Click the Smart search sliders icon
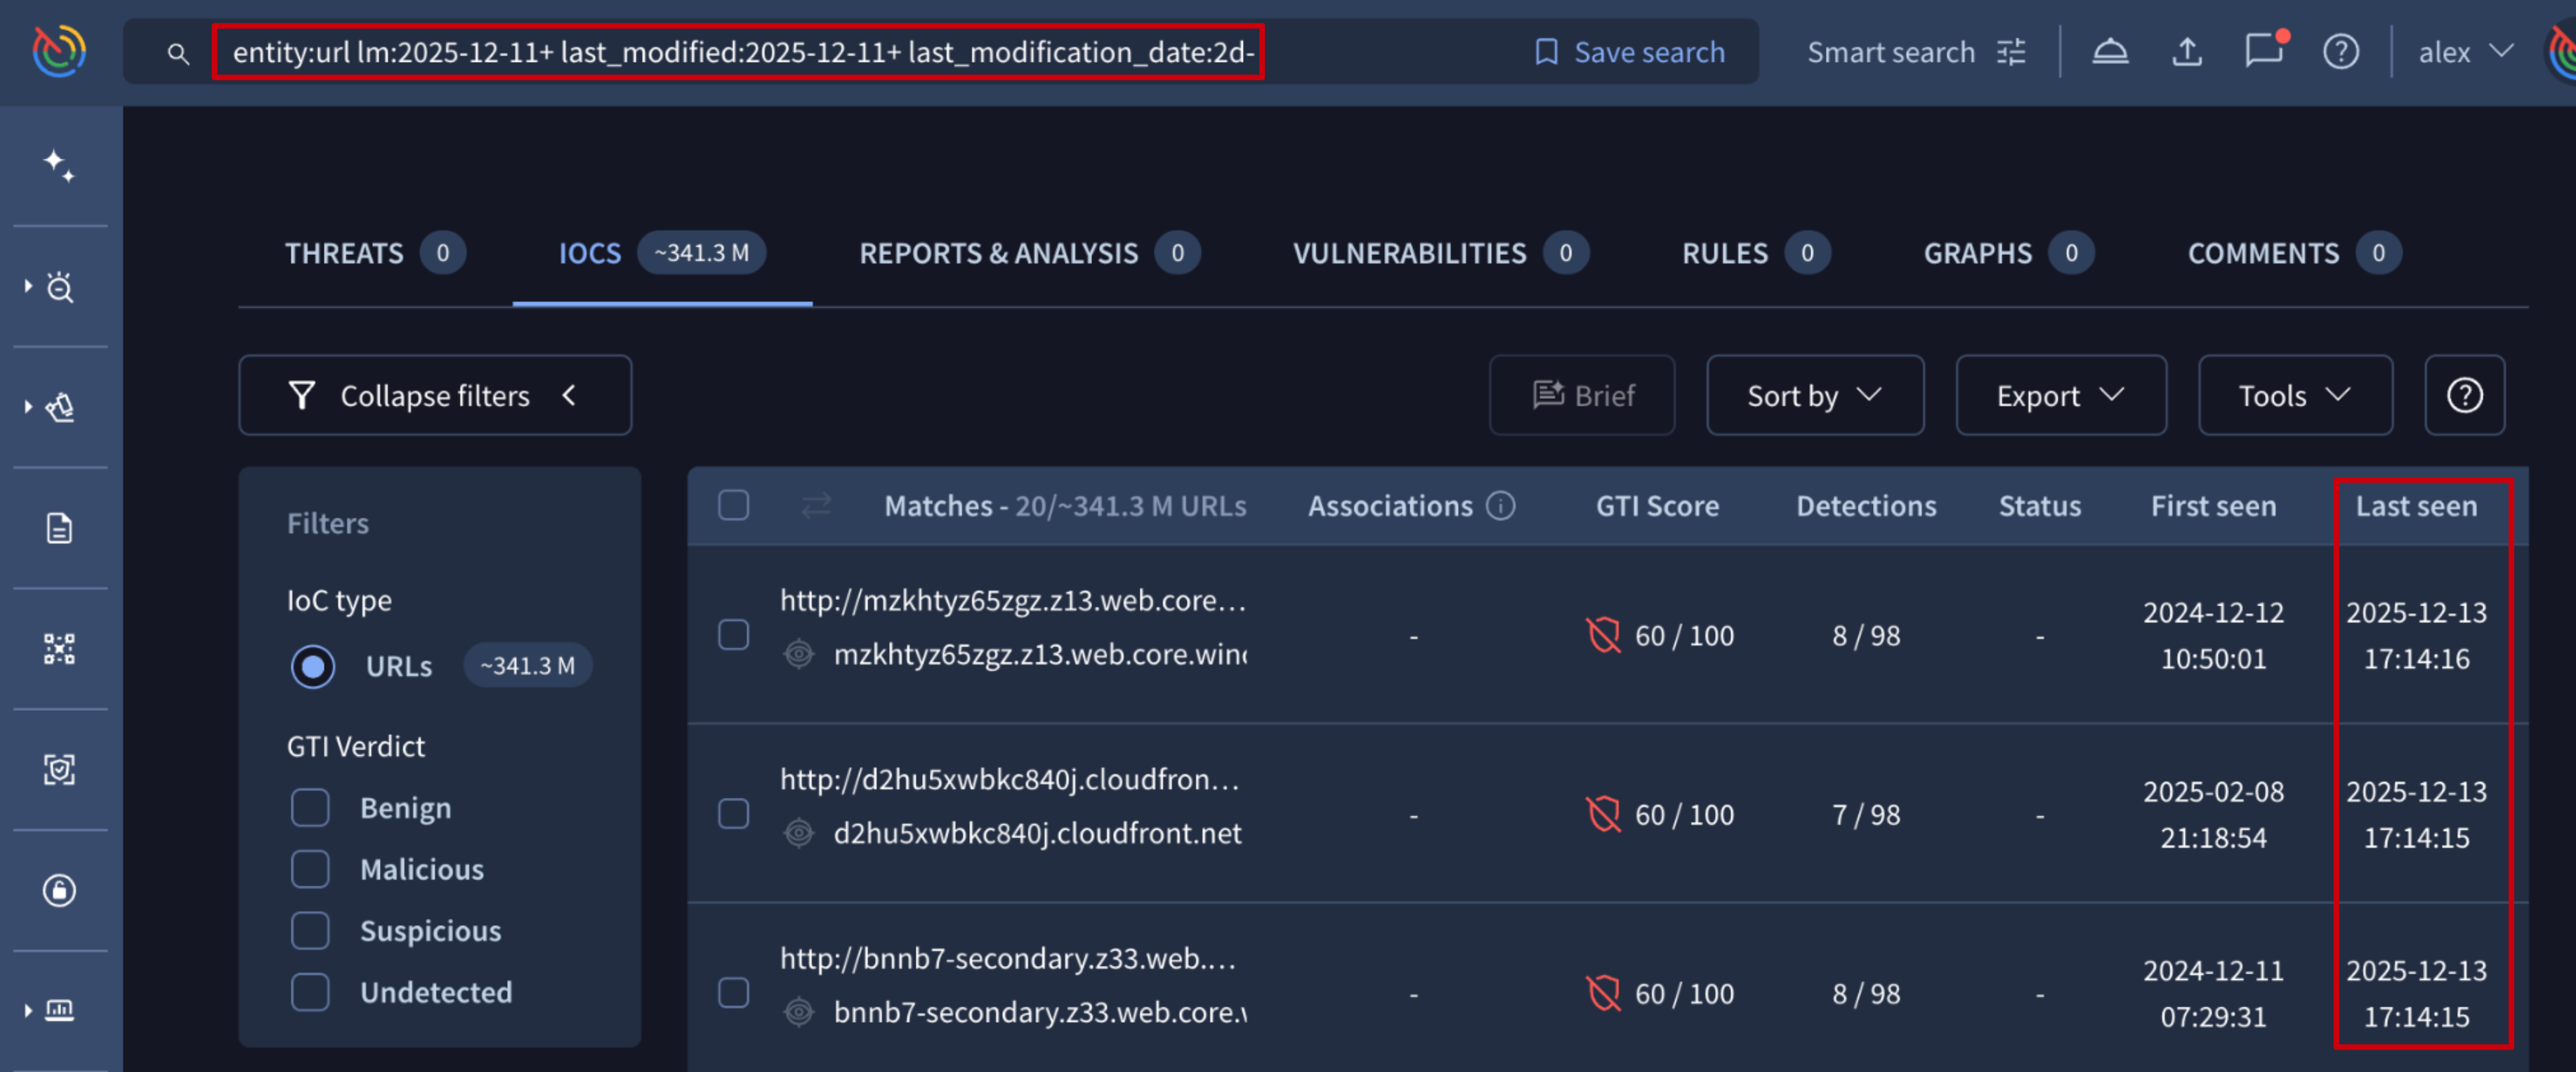The height and width of the screenshot is (1072, 2576). pos(2011,52)
